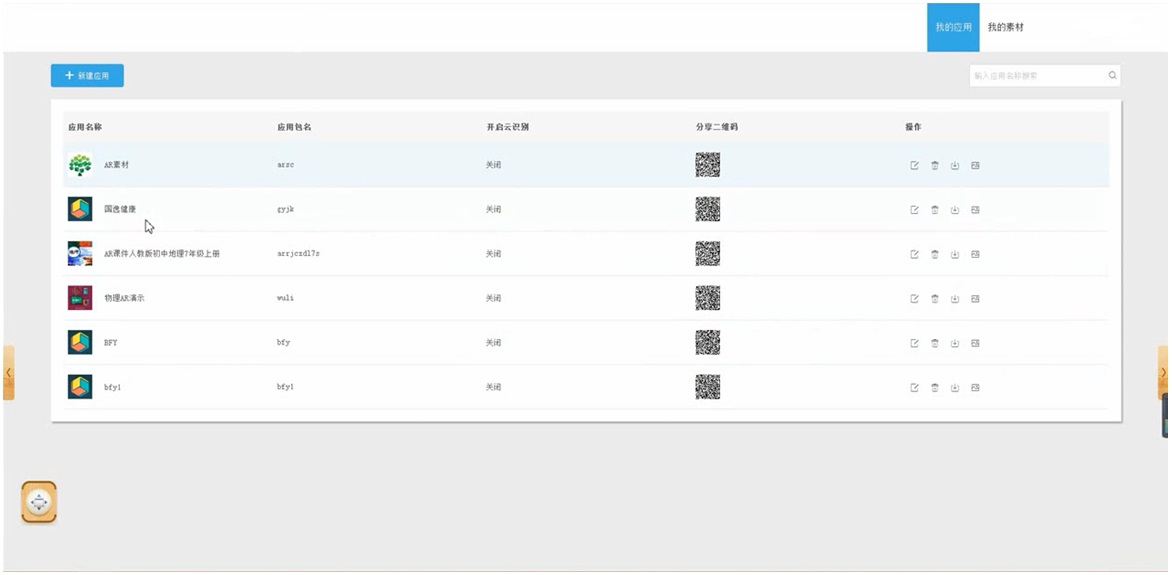
Task: Select the app name BFY
Action: (x=111, y=342)
